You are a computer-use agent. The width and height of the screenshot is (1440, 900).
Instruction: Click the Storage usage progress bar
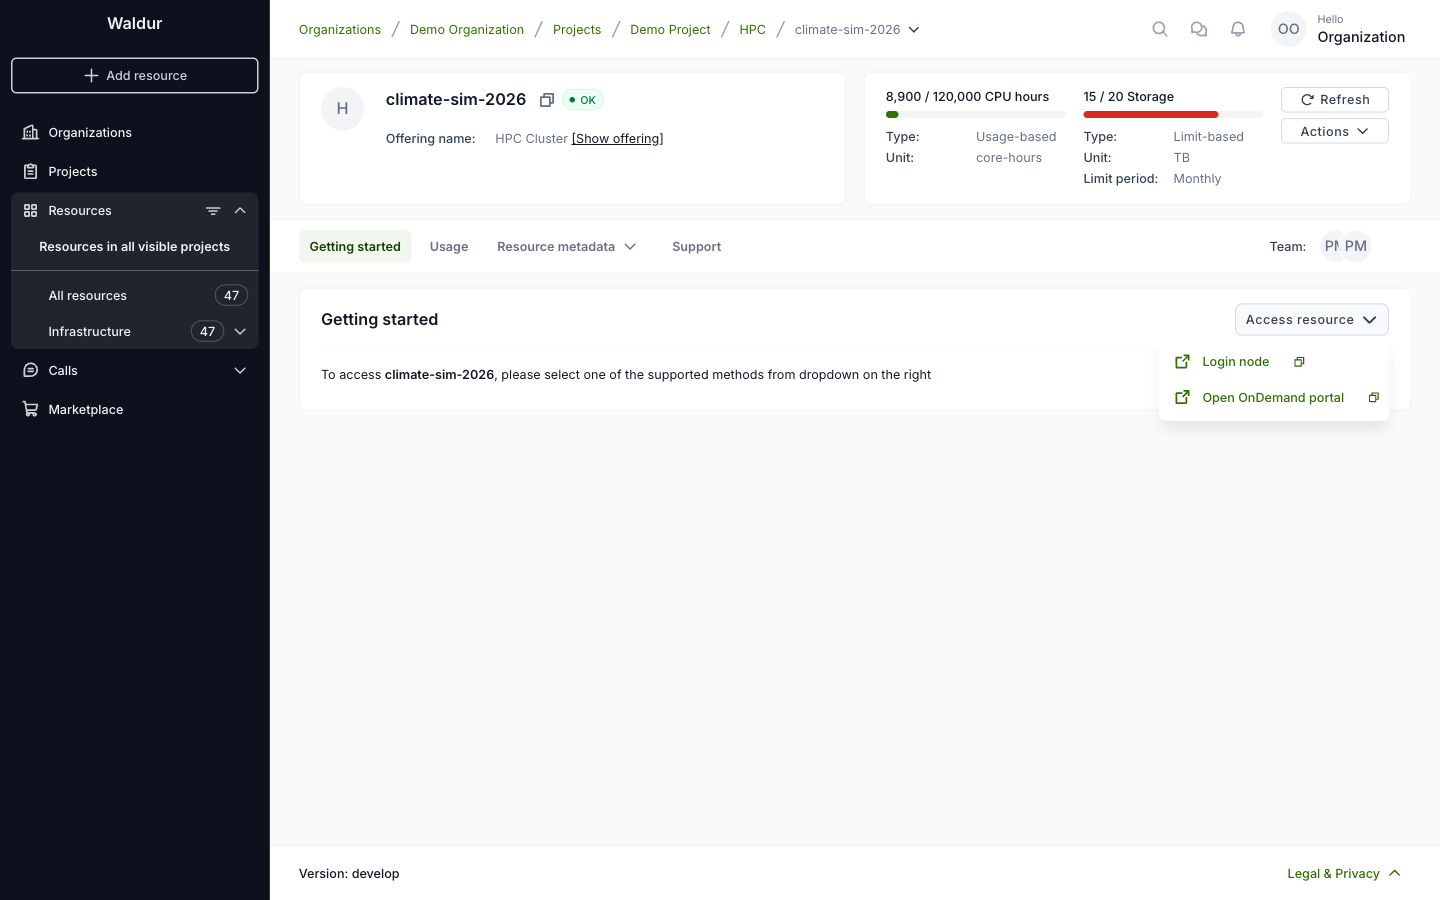(1173, 115)
